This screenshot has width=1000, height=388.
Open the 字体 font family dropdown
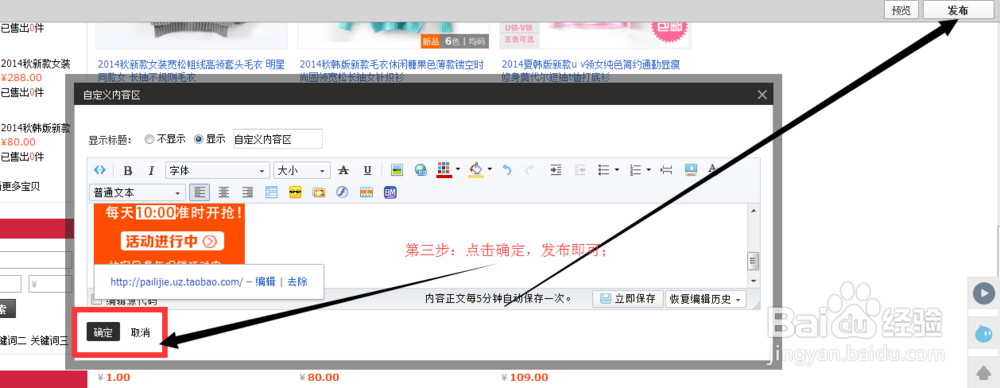(217, 170)
